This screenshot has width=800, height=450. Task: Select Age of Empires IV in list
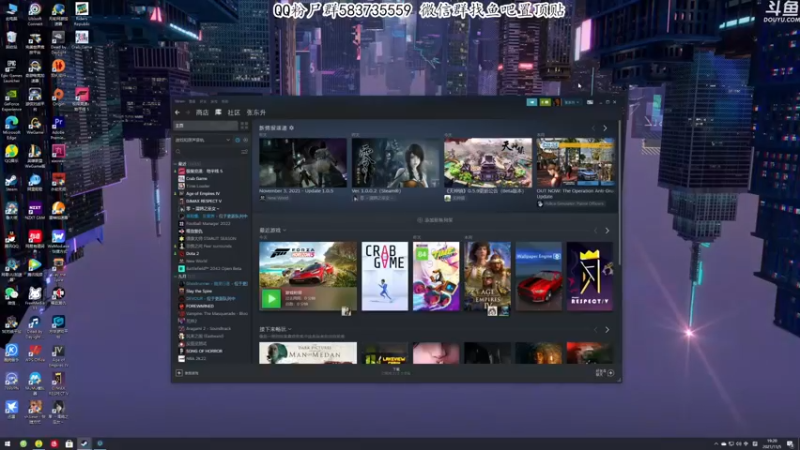pos(203,193)
